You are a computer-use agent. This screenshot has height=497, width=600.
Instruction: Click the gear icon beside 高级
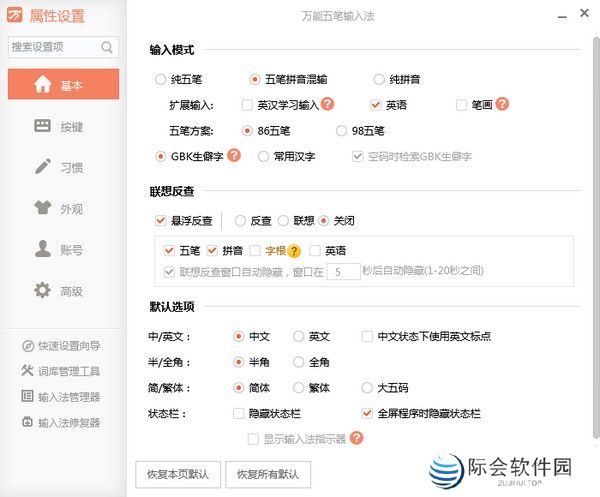[x=42, y=290]
